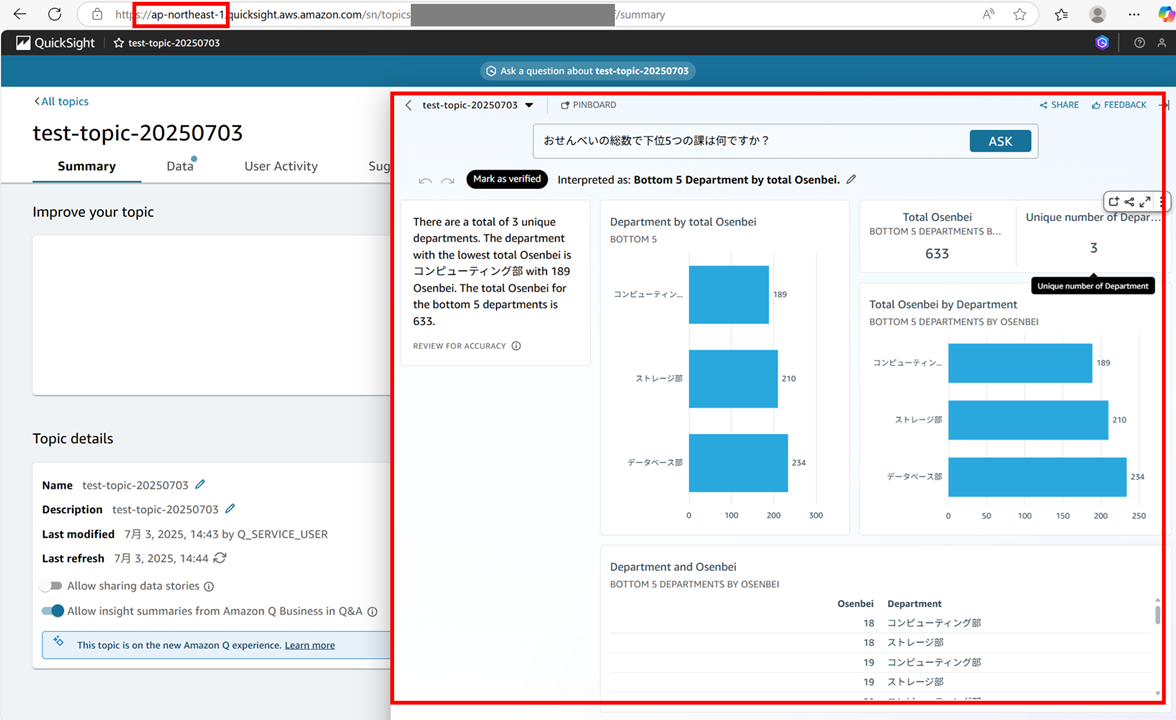This screenshot has height=720, width=1176.
Task: Go back to All topics
Action: coord(61,101)
